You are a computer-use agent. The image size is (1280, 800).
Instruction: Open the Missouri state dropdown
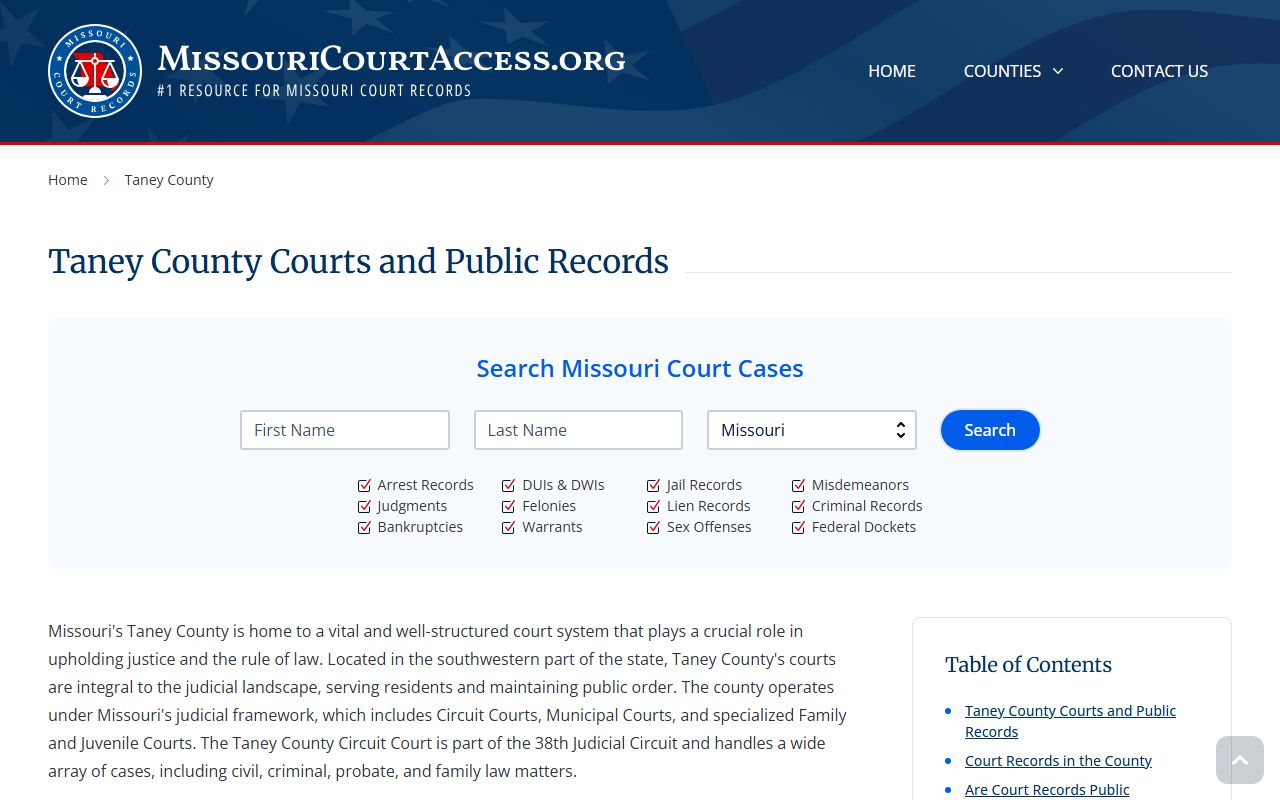(812, 430)
